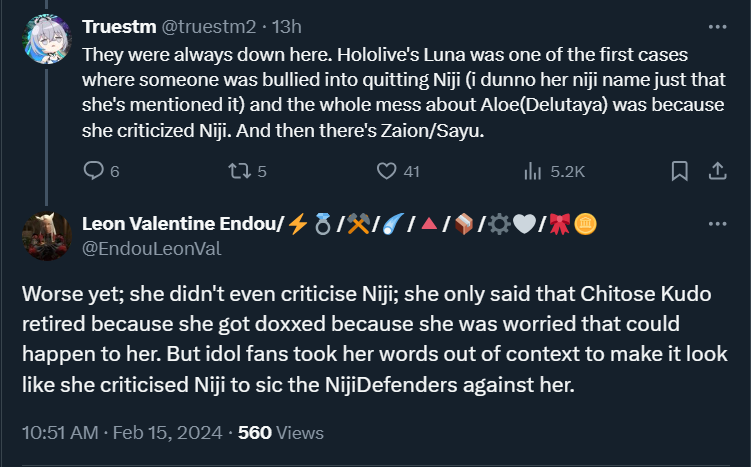Image resolution: width=751 pixels, height=467 pixels.
Task: Click the 5 reposts count
Action: pyautogui.click(x=262, y=171)
